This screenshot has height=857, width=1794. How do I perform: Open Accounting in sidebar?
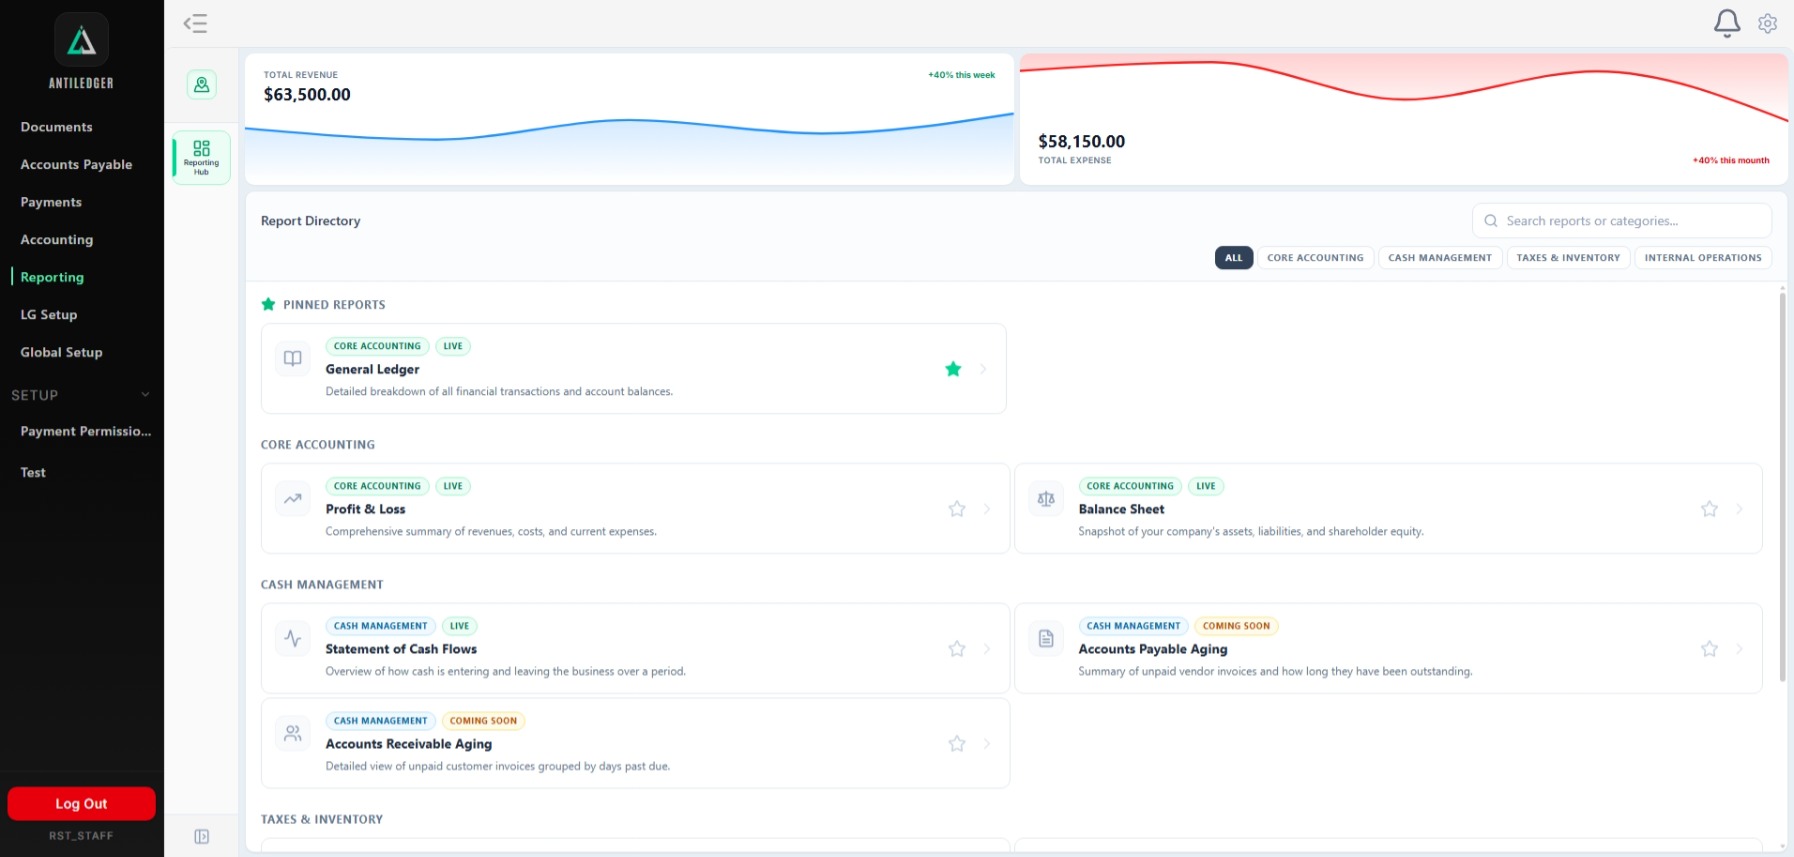(x=57, y=240)
